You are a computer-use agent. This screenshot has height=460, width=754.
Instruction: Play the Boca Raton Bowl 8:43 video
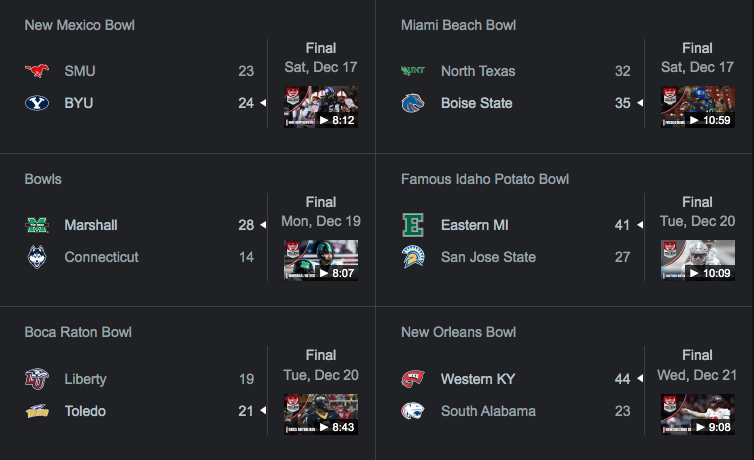pos(320,415)
